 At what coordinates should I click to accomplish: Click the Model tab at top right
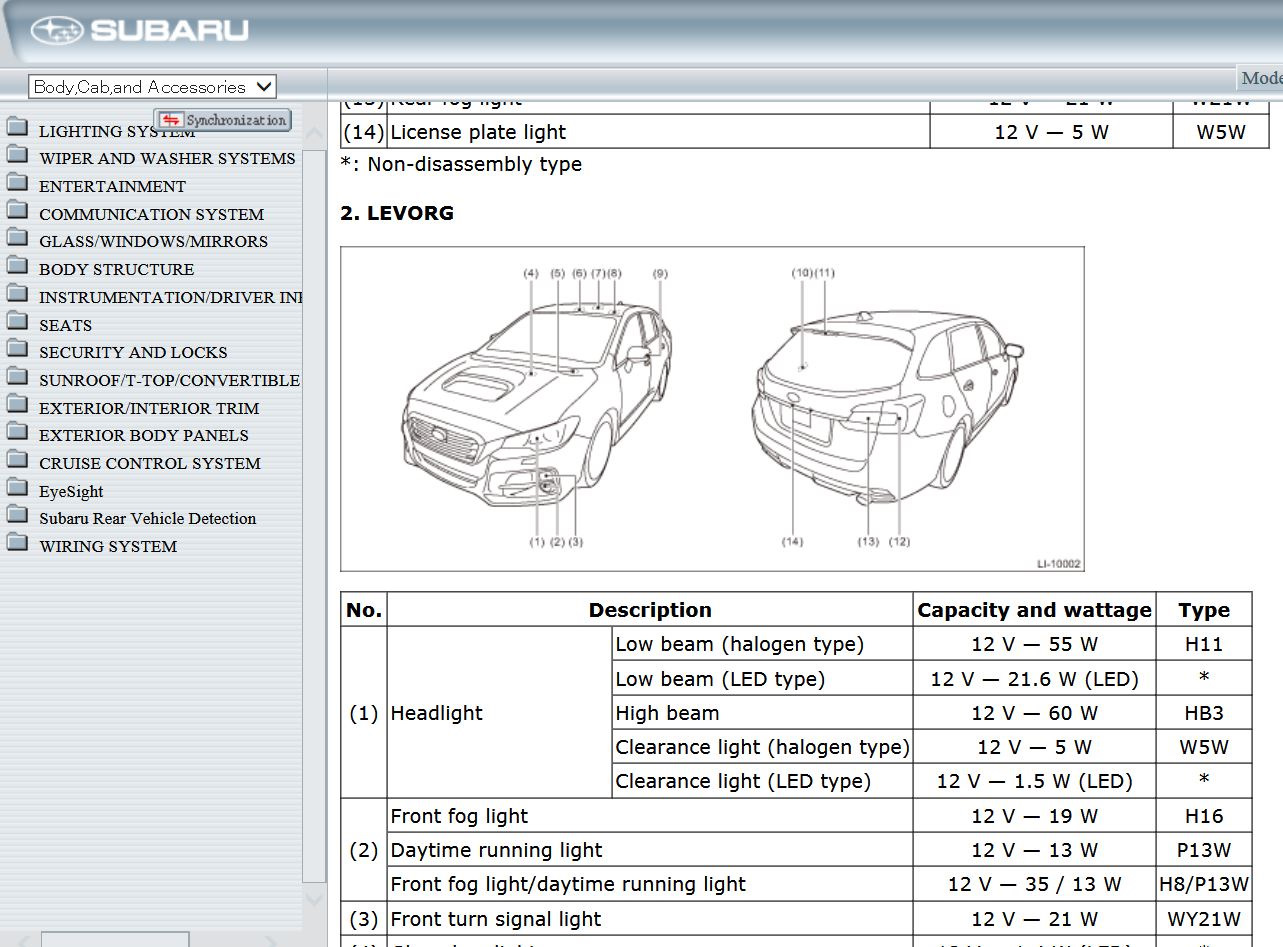(x=1260, y=78)
